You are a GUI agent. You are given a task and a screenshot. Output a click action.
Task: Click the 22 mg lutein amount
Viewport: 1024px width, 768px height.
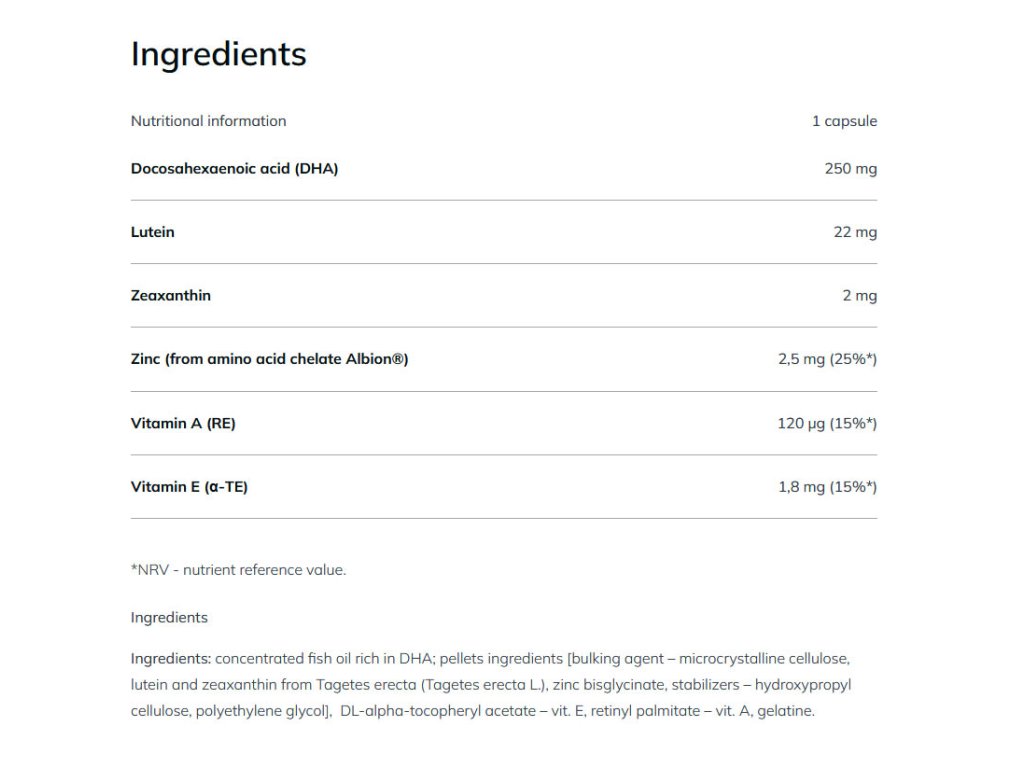pos(855,232)
